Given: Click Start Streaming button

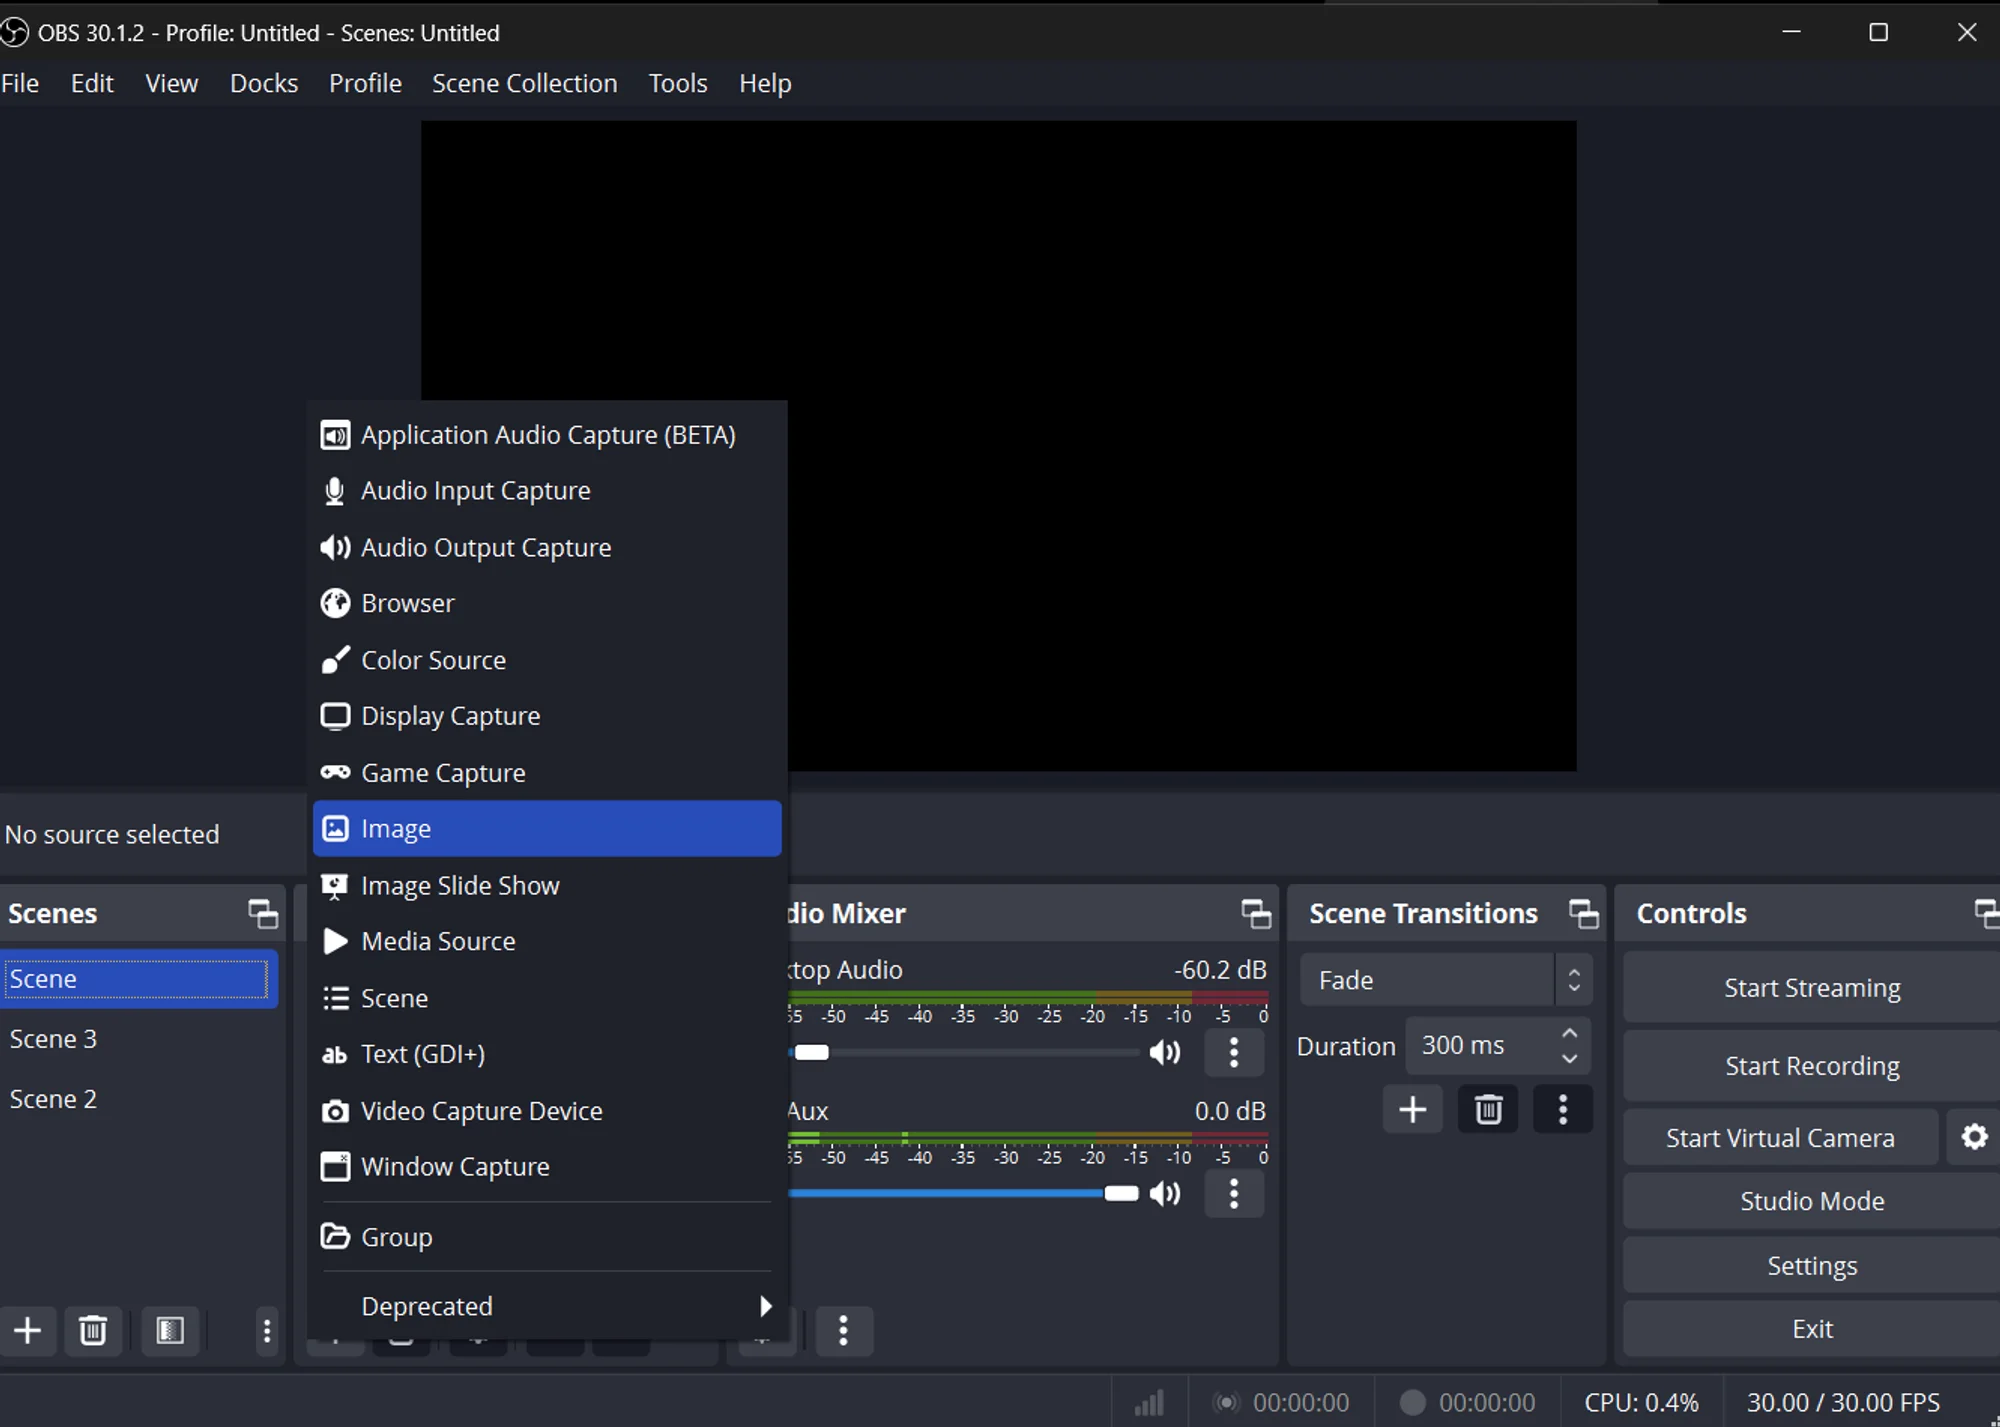Looking at the screenshot, I should pos(1812,988).
